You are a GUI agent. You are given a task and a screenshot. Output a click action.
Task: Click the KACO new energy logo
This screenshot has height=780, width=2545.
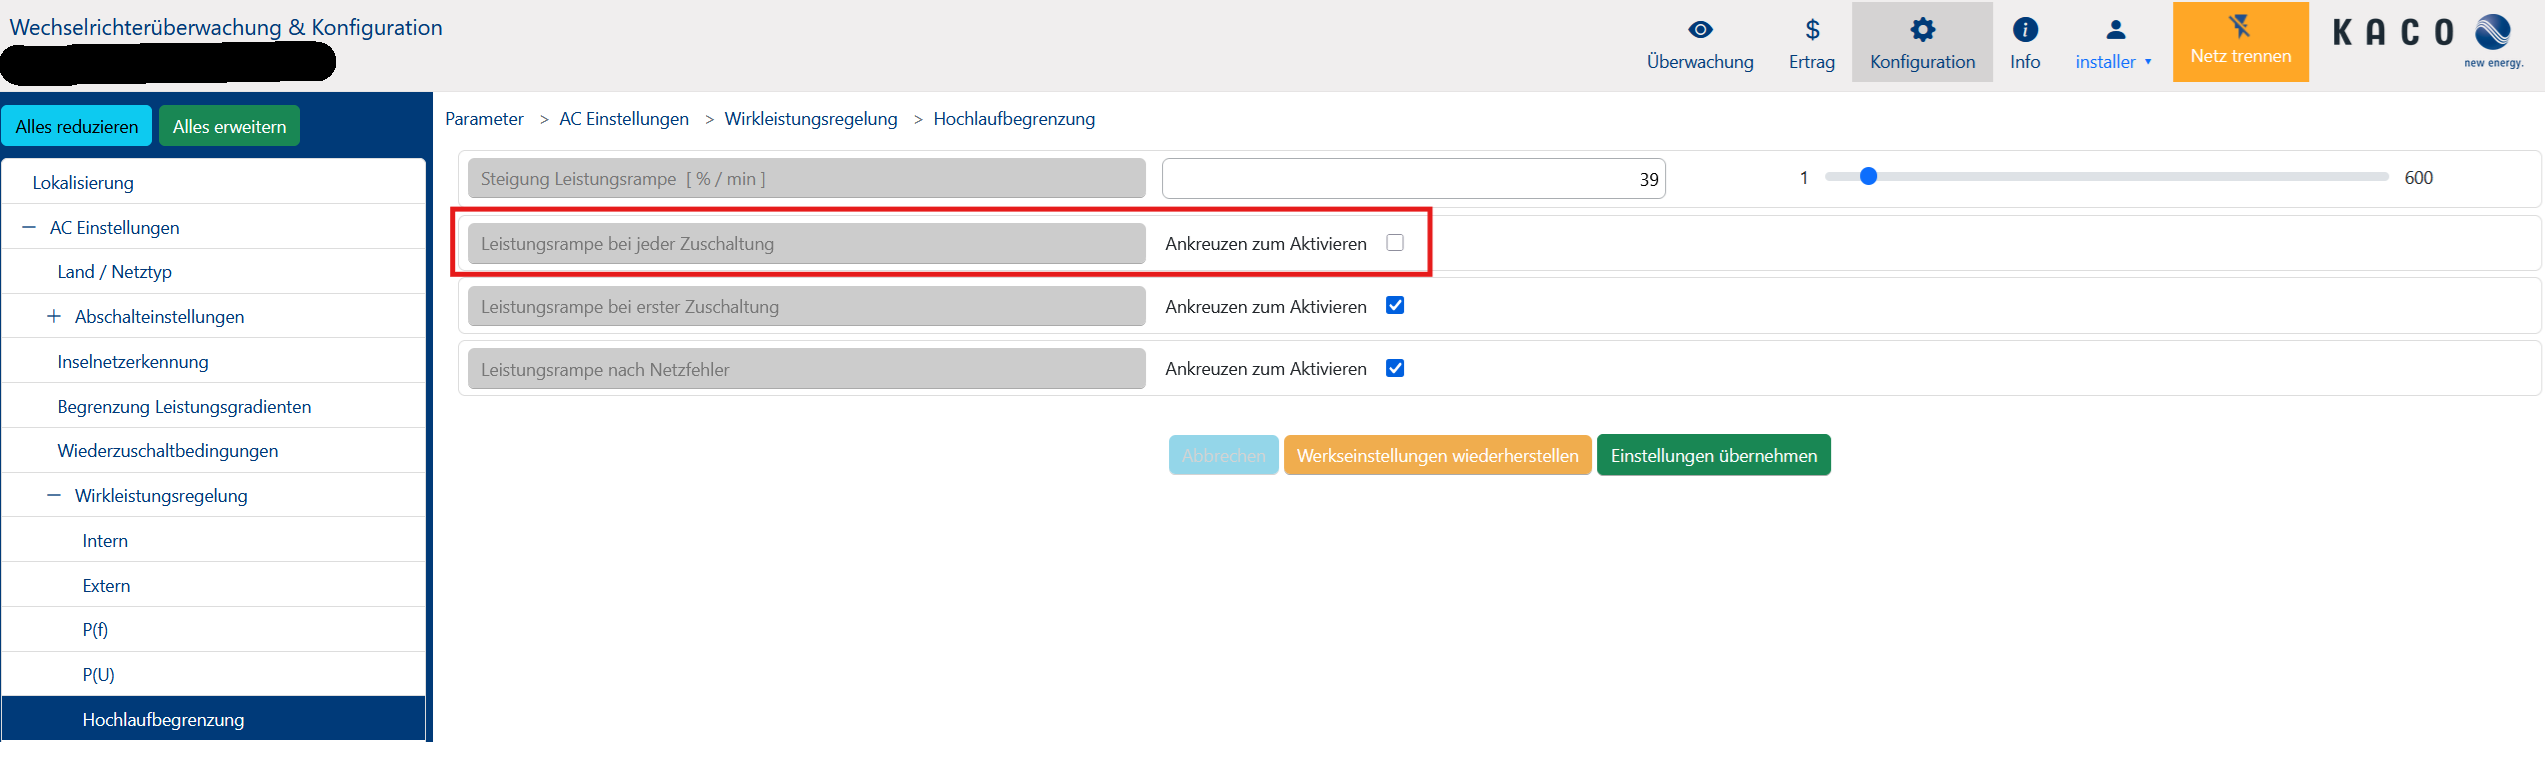(x=2428, y=38)
